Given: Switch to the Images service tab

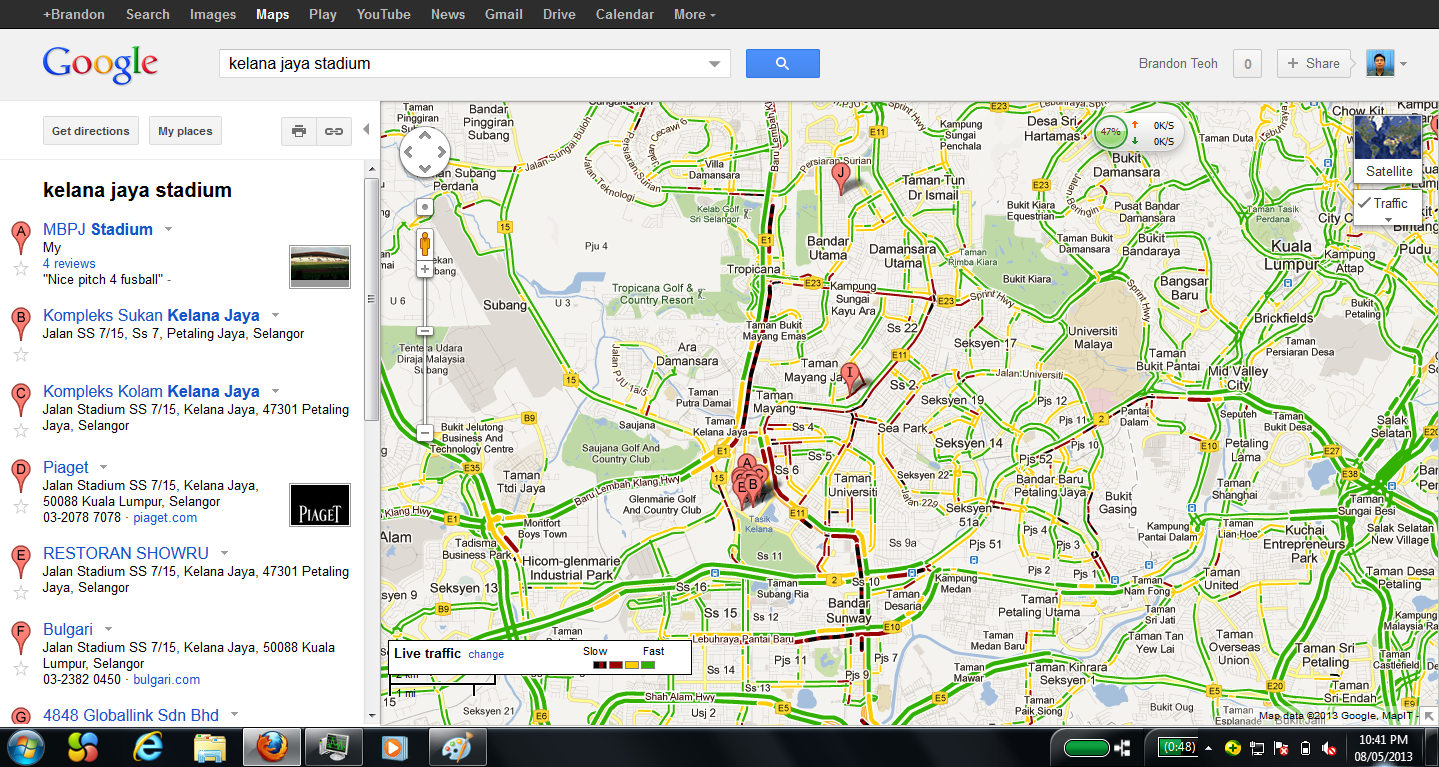Looking at the screenshot, I should [x=212, y=14].
